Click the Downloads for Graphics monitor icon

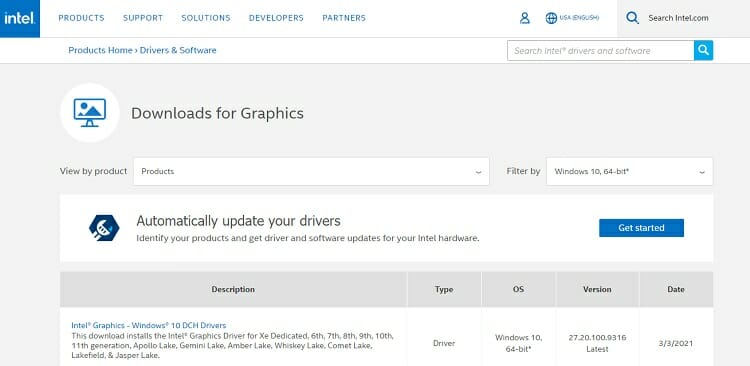point(90,113)
